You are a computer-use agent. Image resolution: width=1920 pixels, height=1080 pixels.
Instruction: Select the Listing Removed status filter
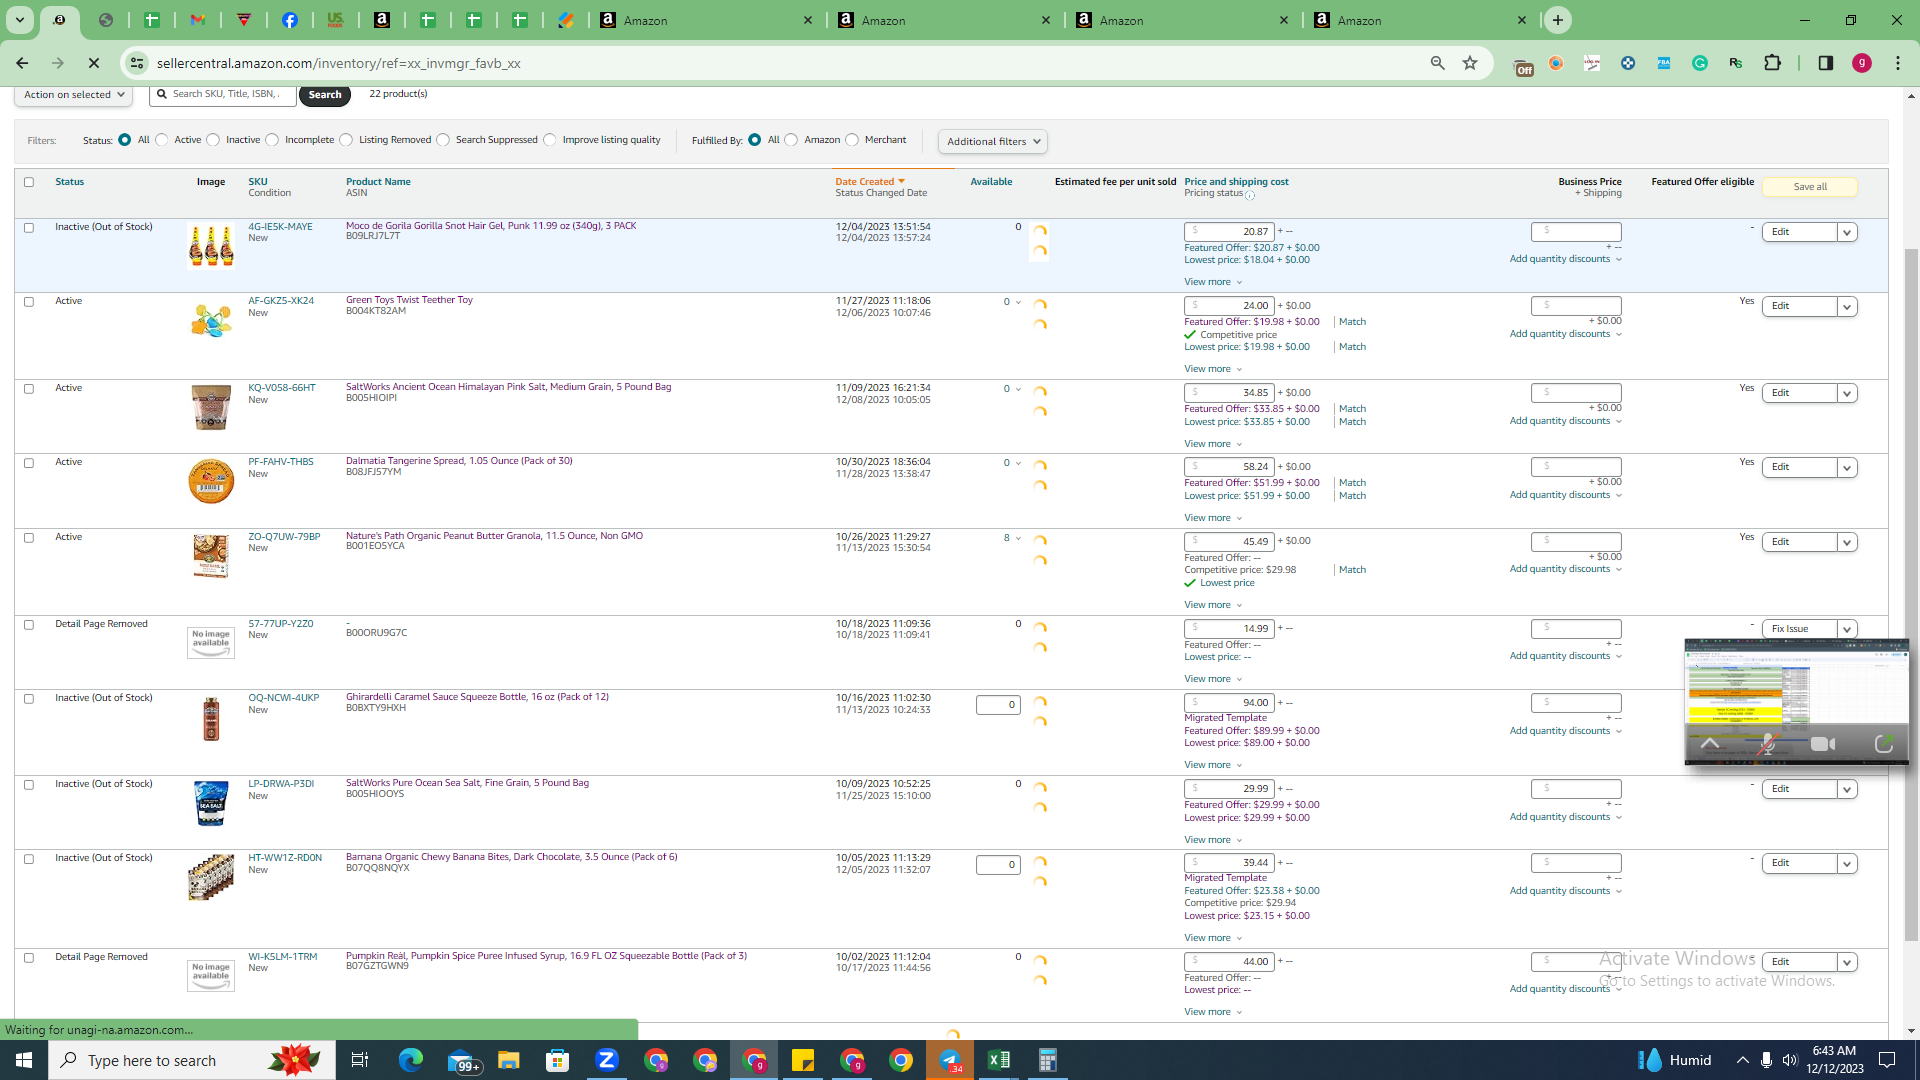[346, 140]
